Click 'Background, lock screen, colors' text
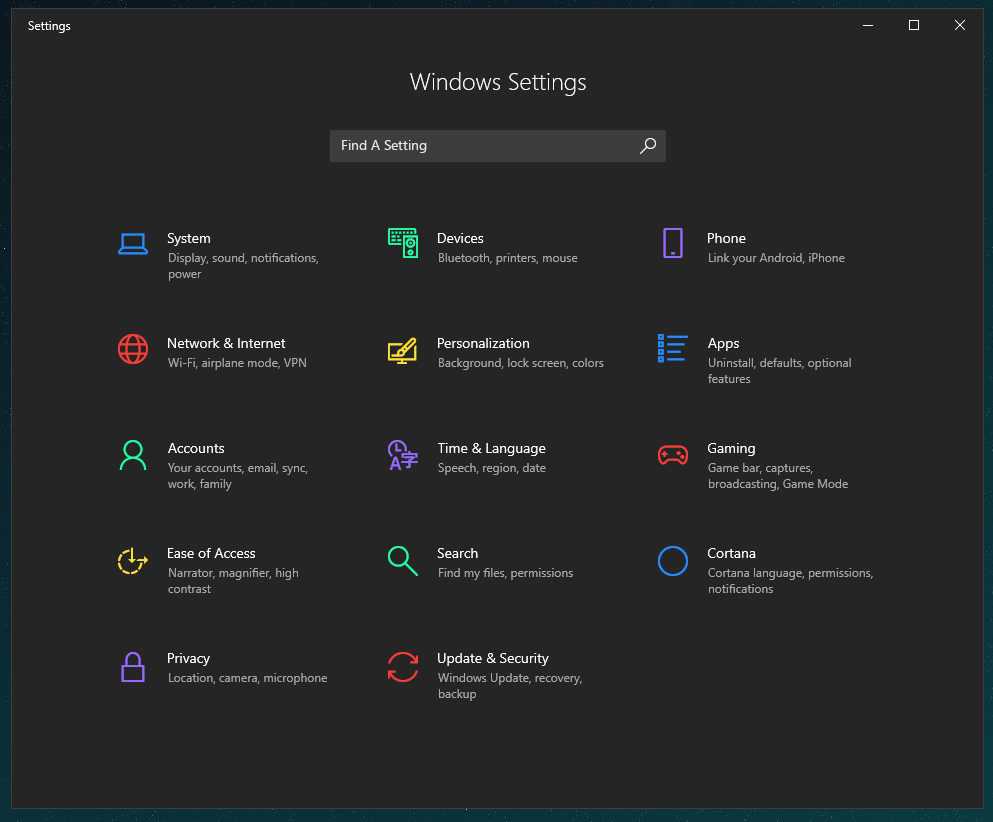Image resolution: width=993 pixels, height=822 pixels. click(521, 364)
